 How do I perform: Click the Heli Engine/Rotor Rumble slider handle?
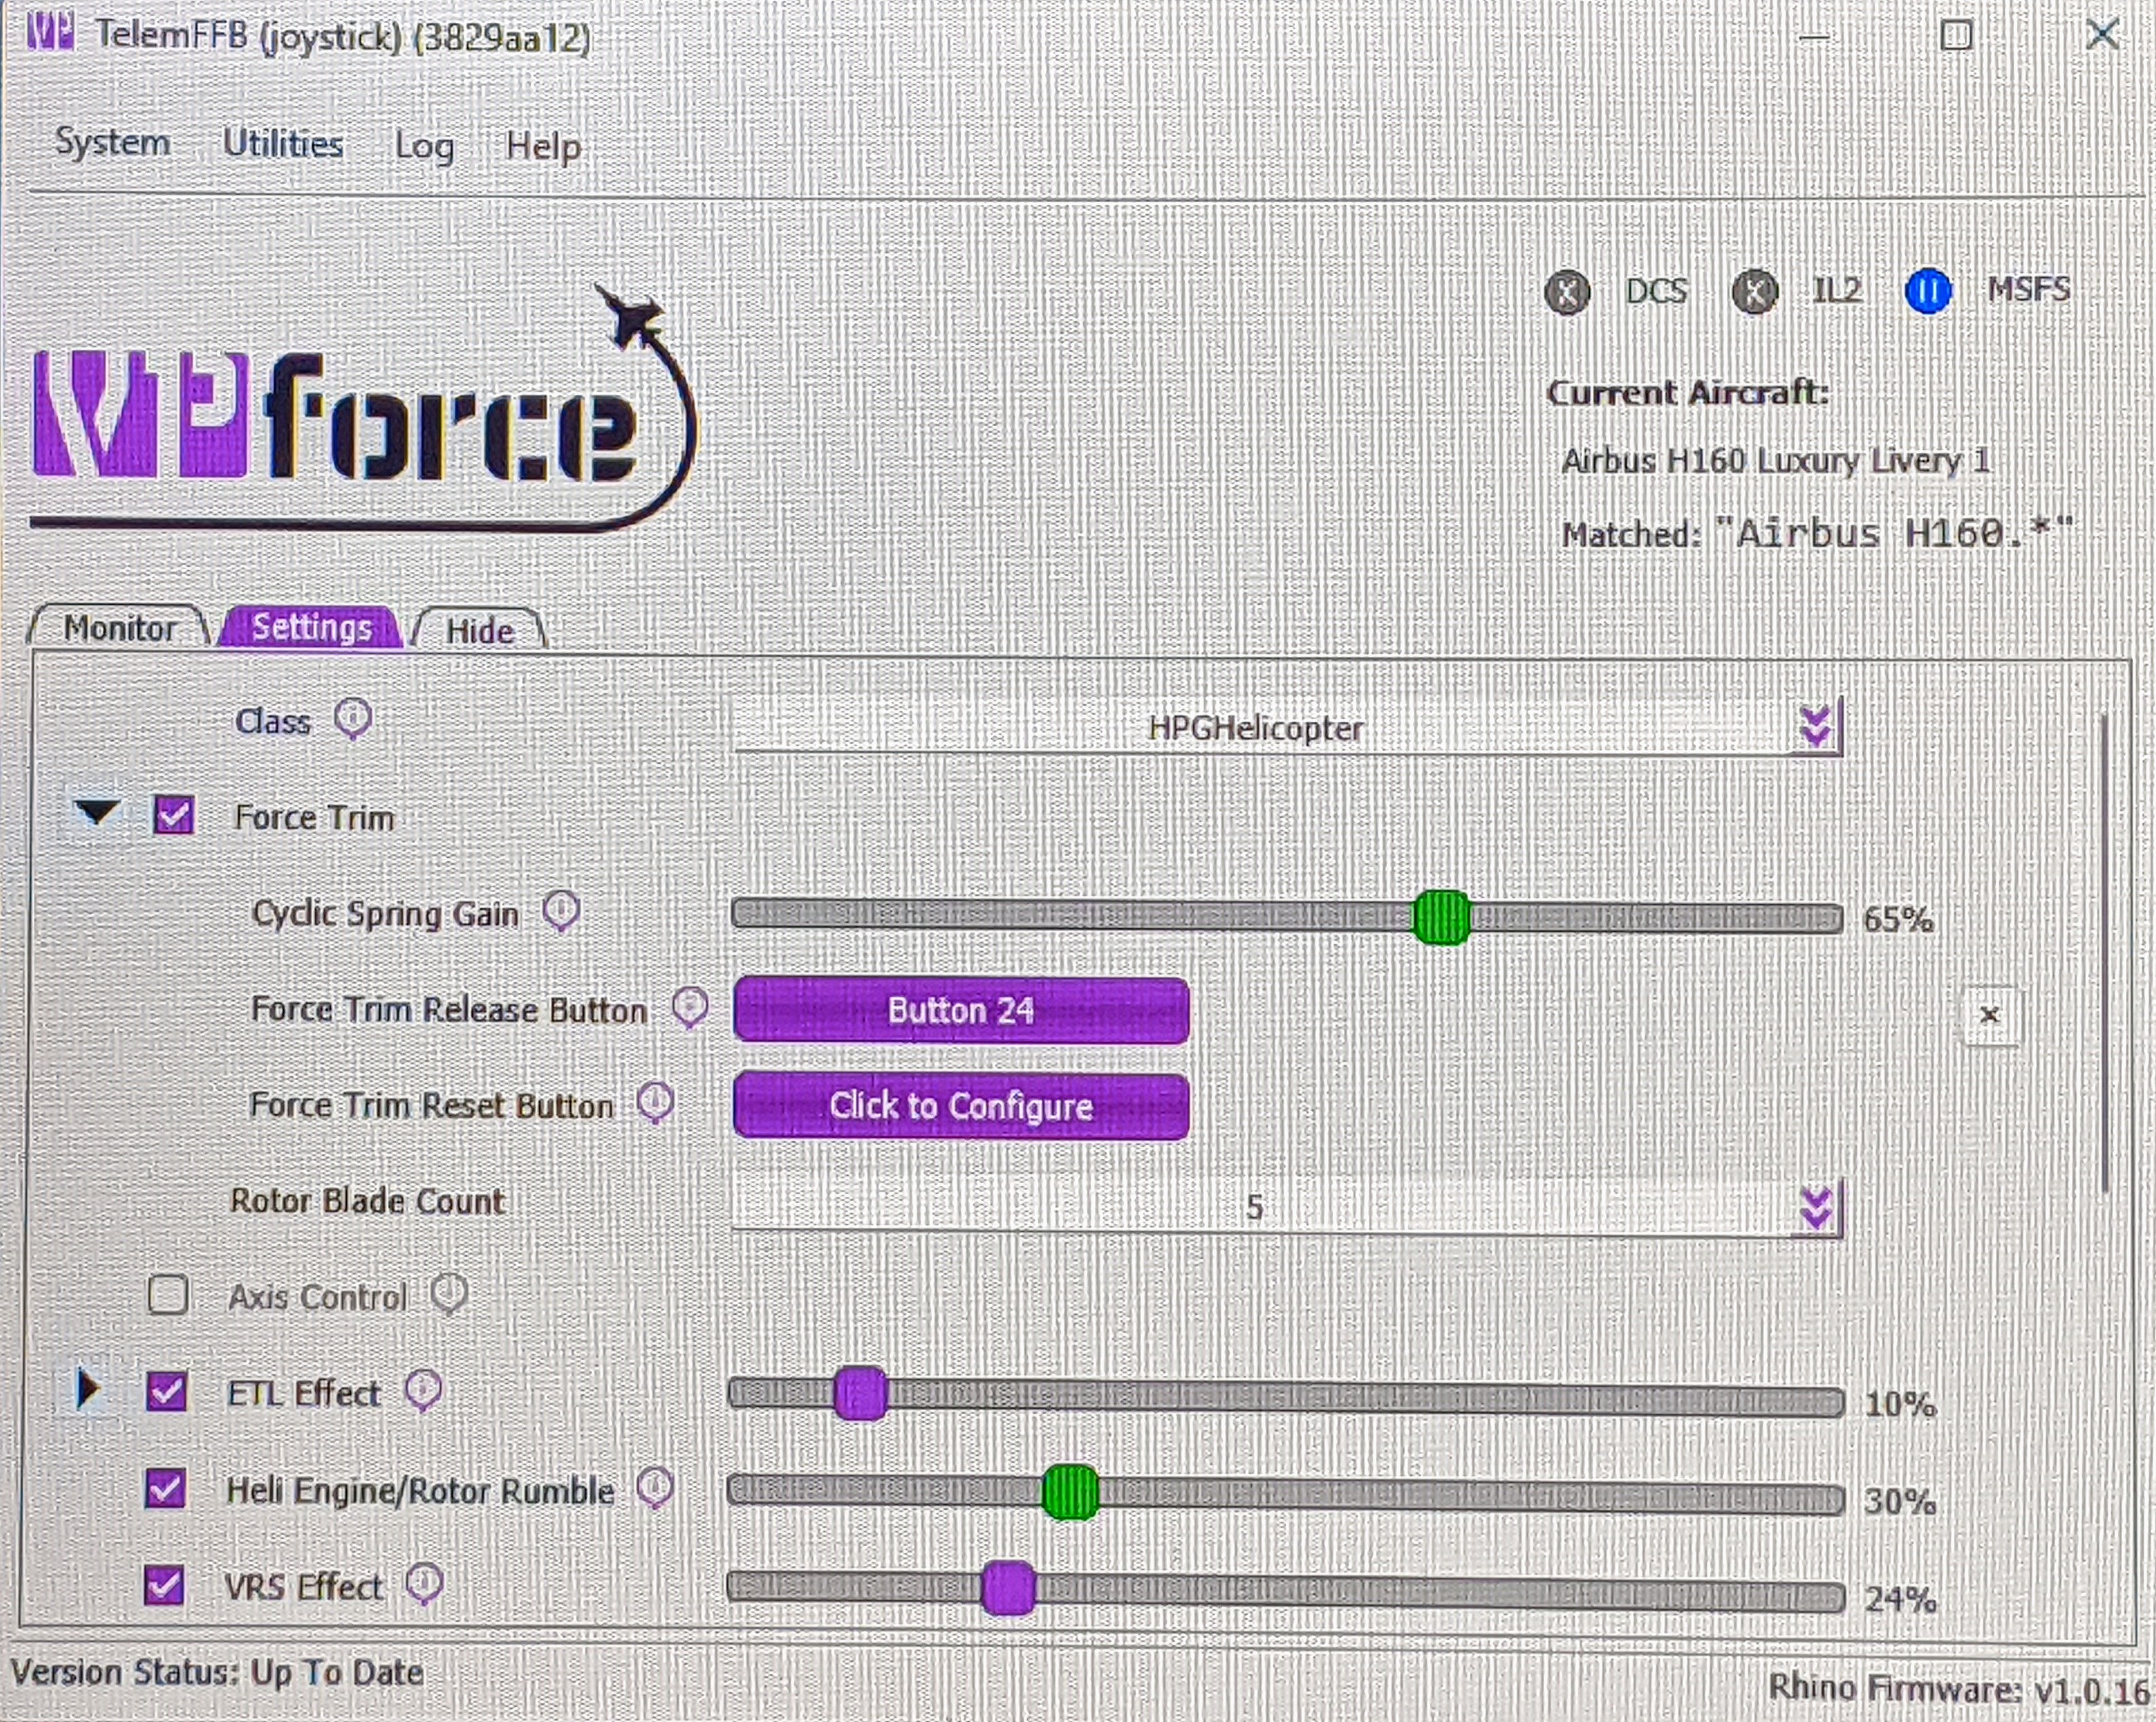tap(1070, 1493)
